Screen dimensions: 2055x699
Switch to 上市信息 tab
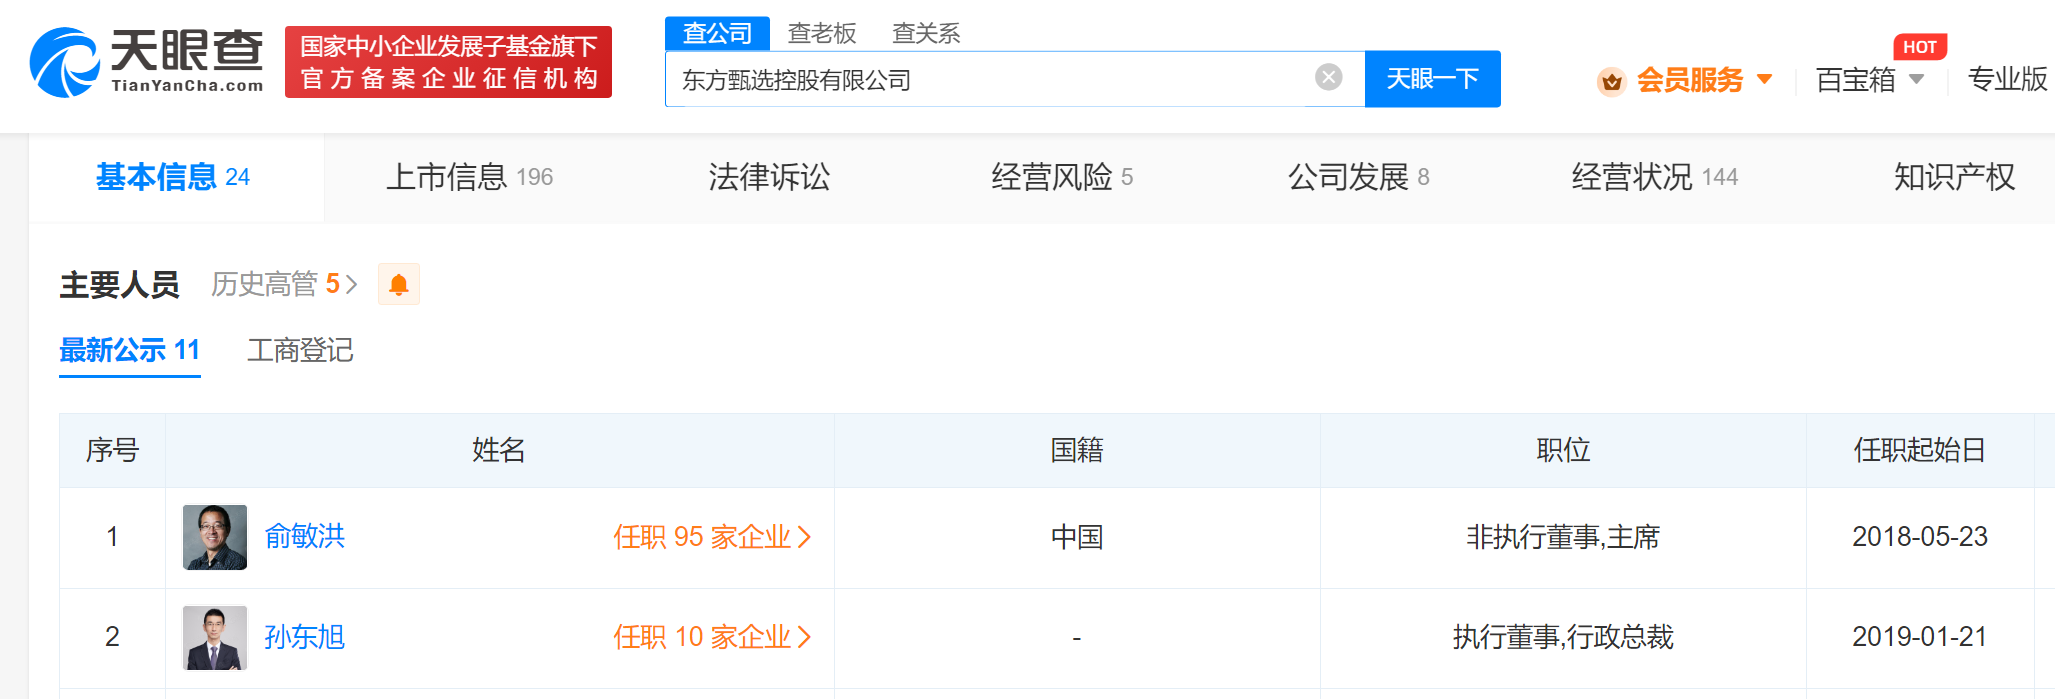pyautogui.click(x=469, y=177)
